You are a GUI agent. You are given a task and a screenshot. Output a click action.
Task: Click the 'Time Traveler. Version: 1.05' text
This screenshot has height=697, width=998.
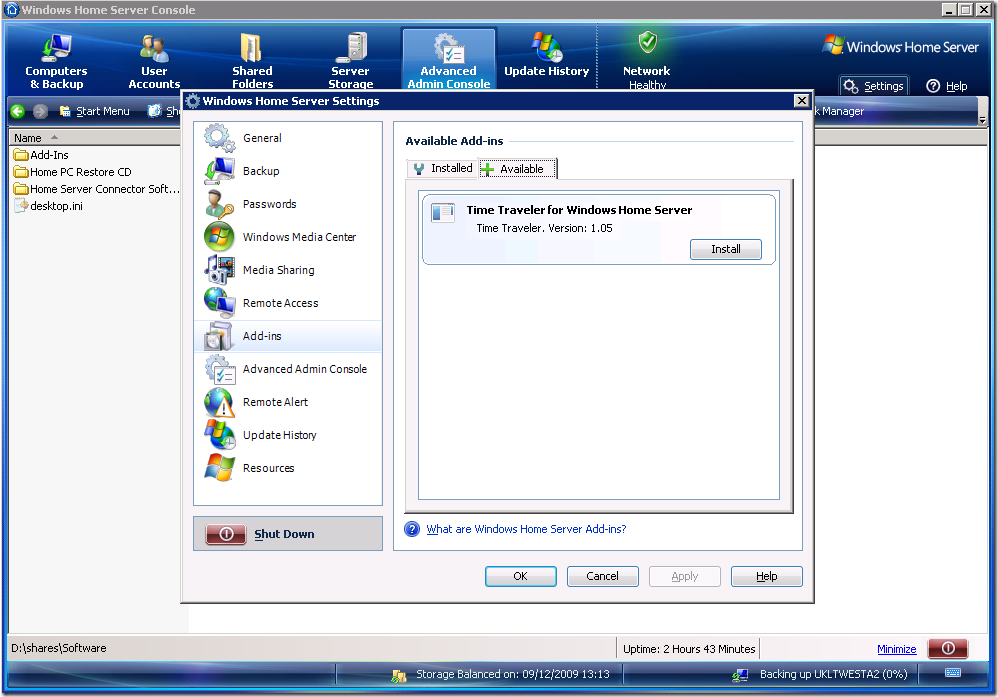pos(545,229)
